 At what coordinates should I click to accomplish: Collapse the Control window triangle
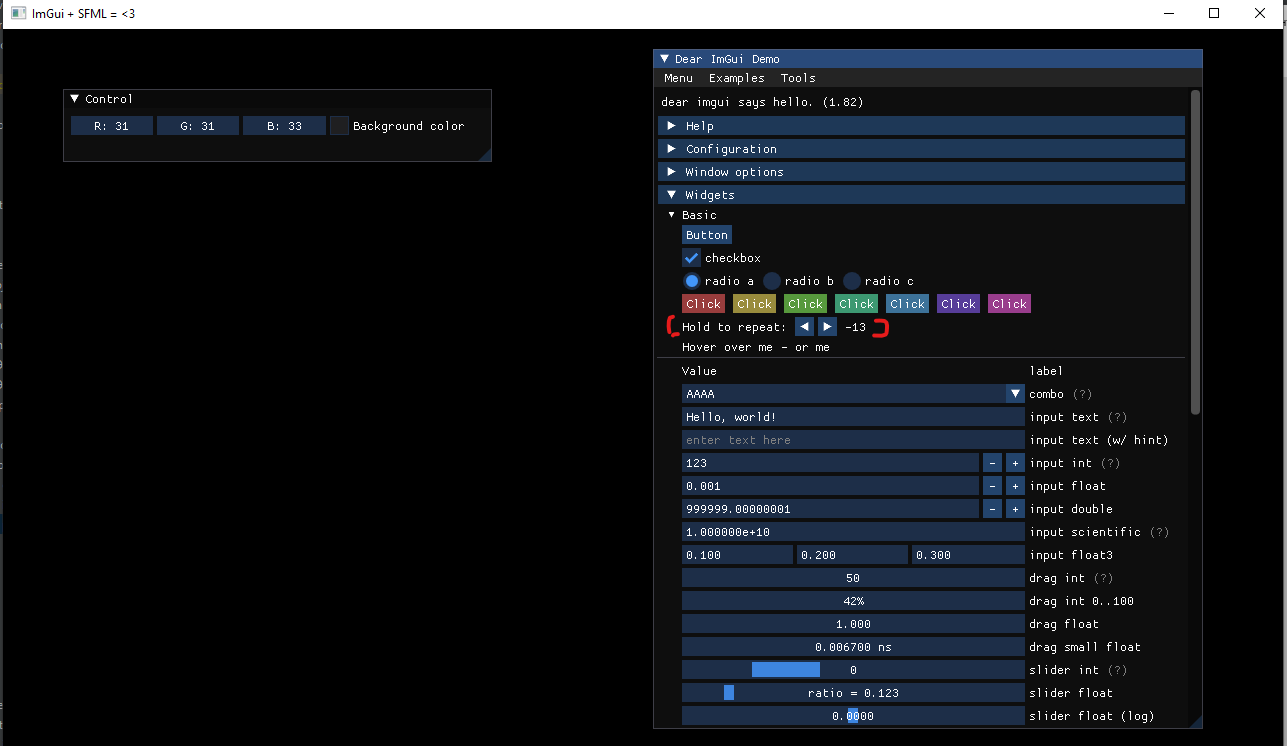75,99
